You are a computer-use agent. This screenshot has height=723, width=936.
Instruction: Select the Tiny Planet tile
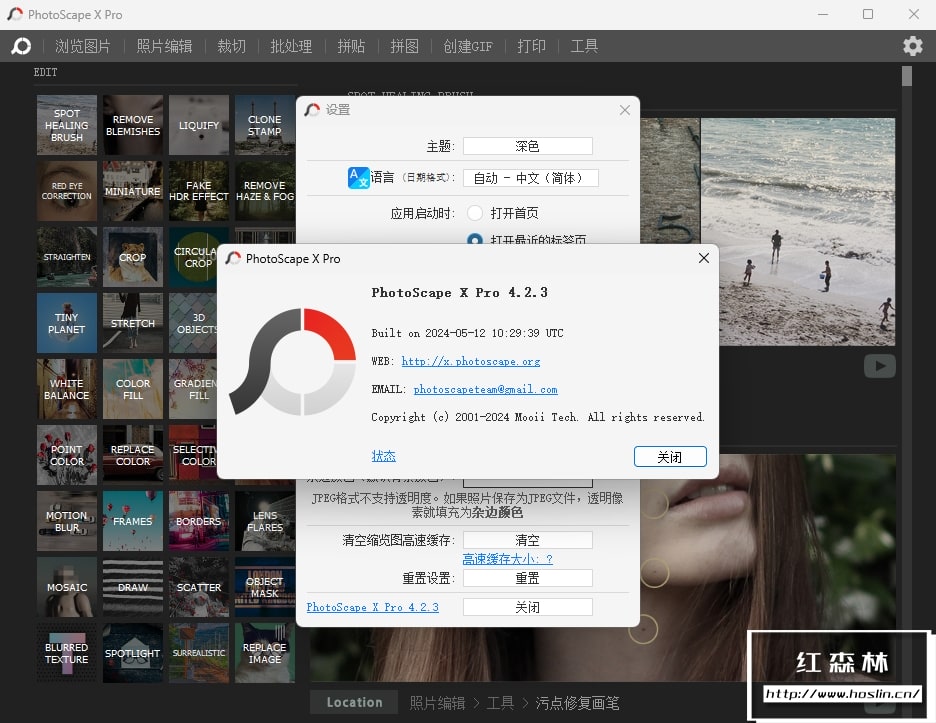pyautogui.click(x=67, y=323)
